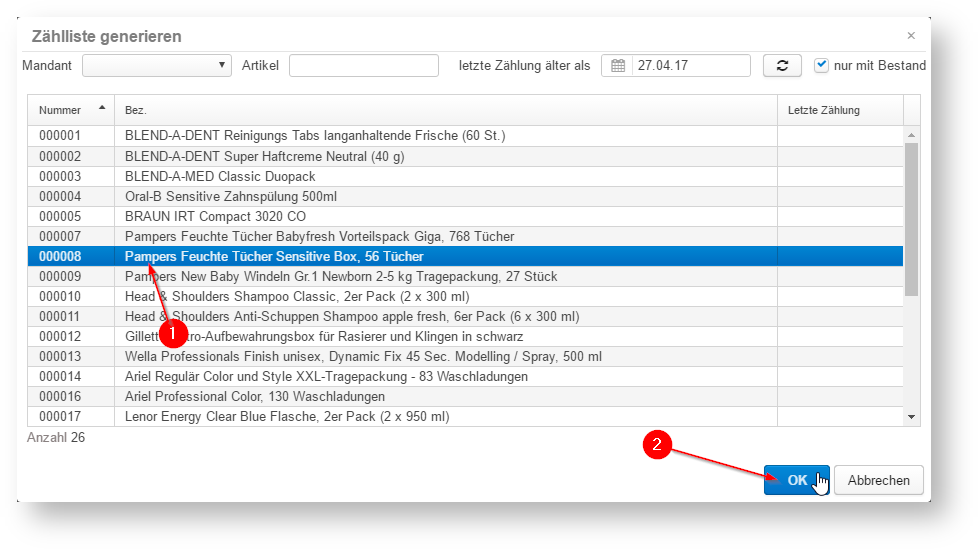This screenshot has width=979, height=550.
Task: Select row Oral-B Sensitive Zahnspülung 500ml
Action: point(465,196)
